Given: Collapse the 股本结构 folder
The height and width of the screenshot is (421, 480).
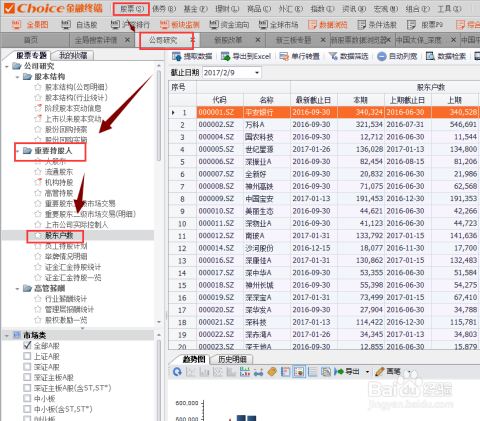Looking at the screenshot, I should 18,77.
